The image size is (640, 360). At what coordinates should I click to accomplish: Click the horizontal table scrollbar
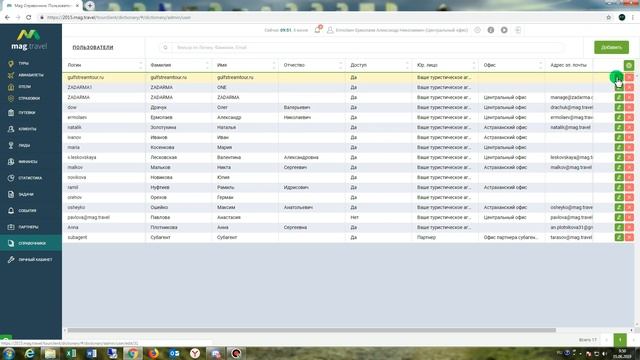tap(311, 330)
